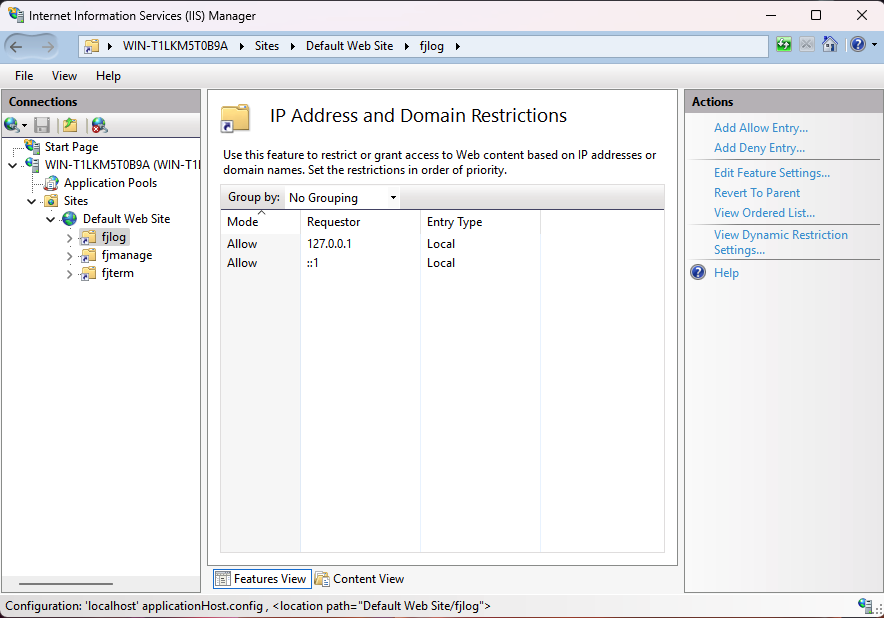Expand the fjmanage site node
This screenshot has width=884, height=618.
click(68, 254)
